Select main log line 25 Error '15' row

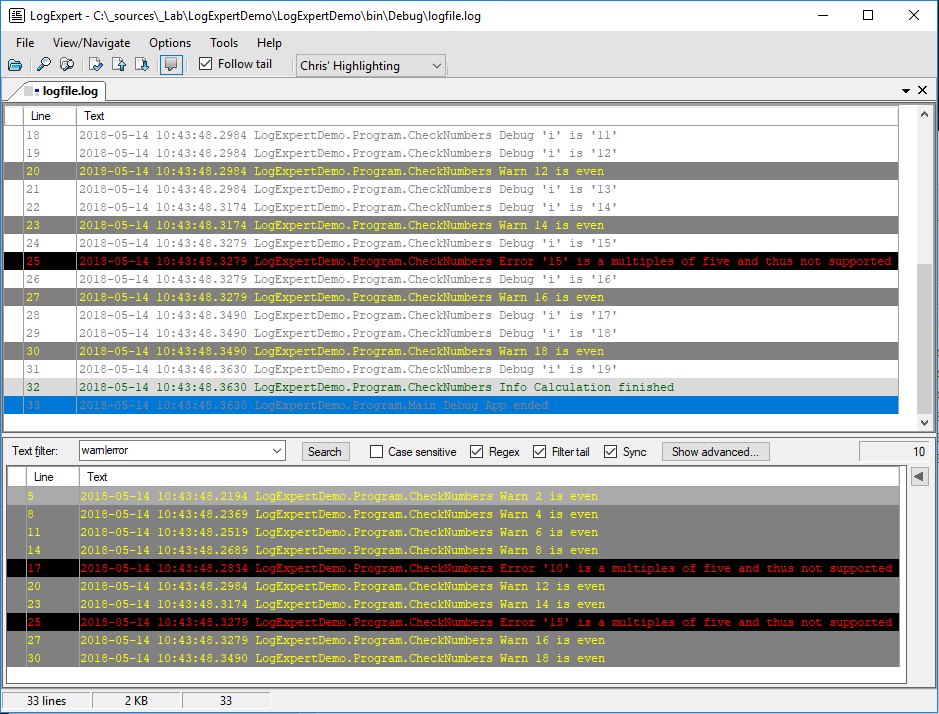pos(451,261)
